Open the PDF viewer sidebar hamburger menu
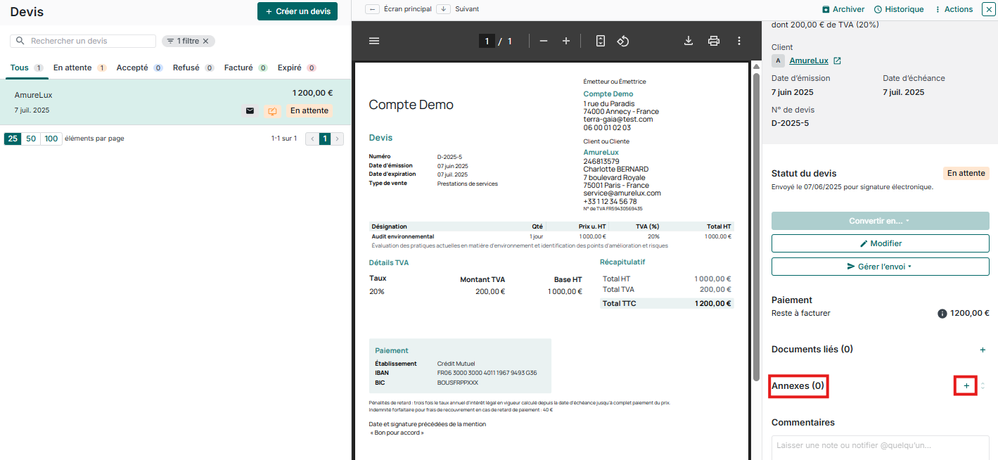Viewport: 998px width, 460px height. 374,41
